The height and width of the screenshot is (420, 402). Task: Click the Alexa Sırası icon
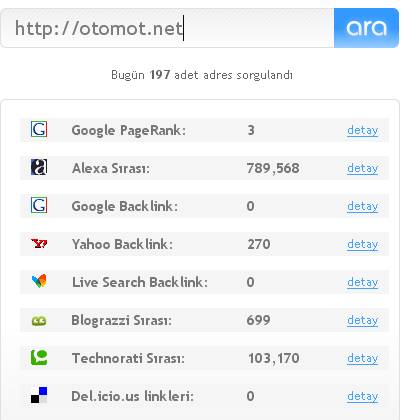(39, 167)
